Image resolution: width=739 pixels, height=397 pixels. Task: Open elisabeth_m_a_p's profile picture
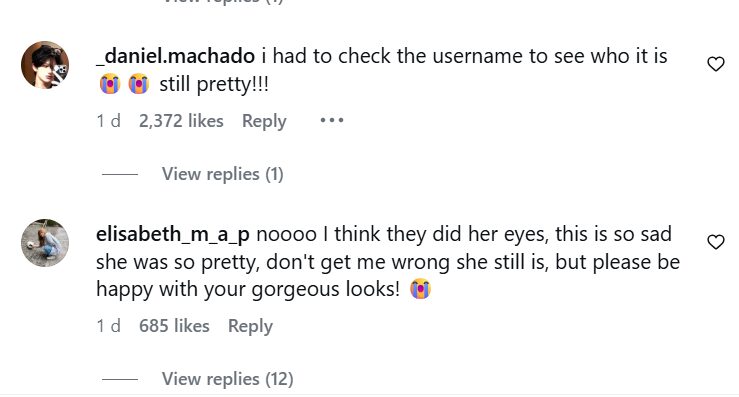[x=45, y=243]
